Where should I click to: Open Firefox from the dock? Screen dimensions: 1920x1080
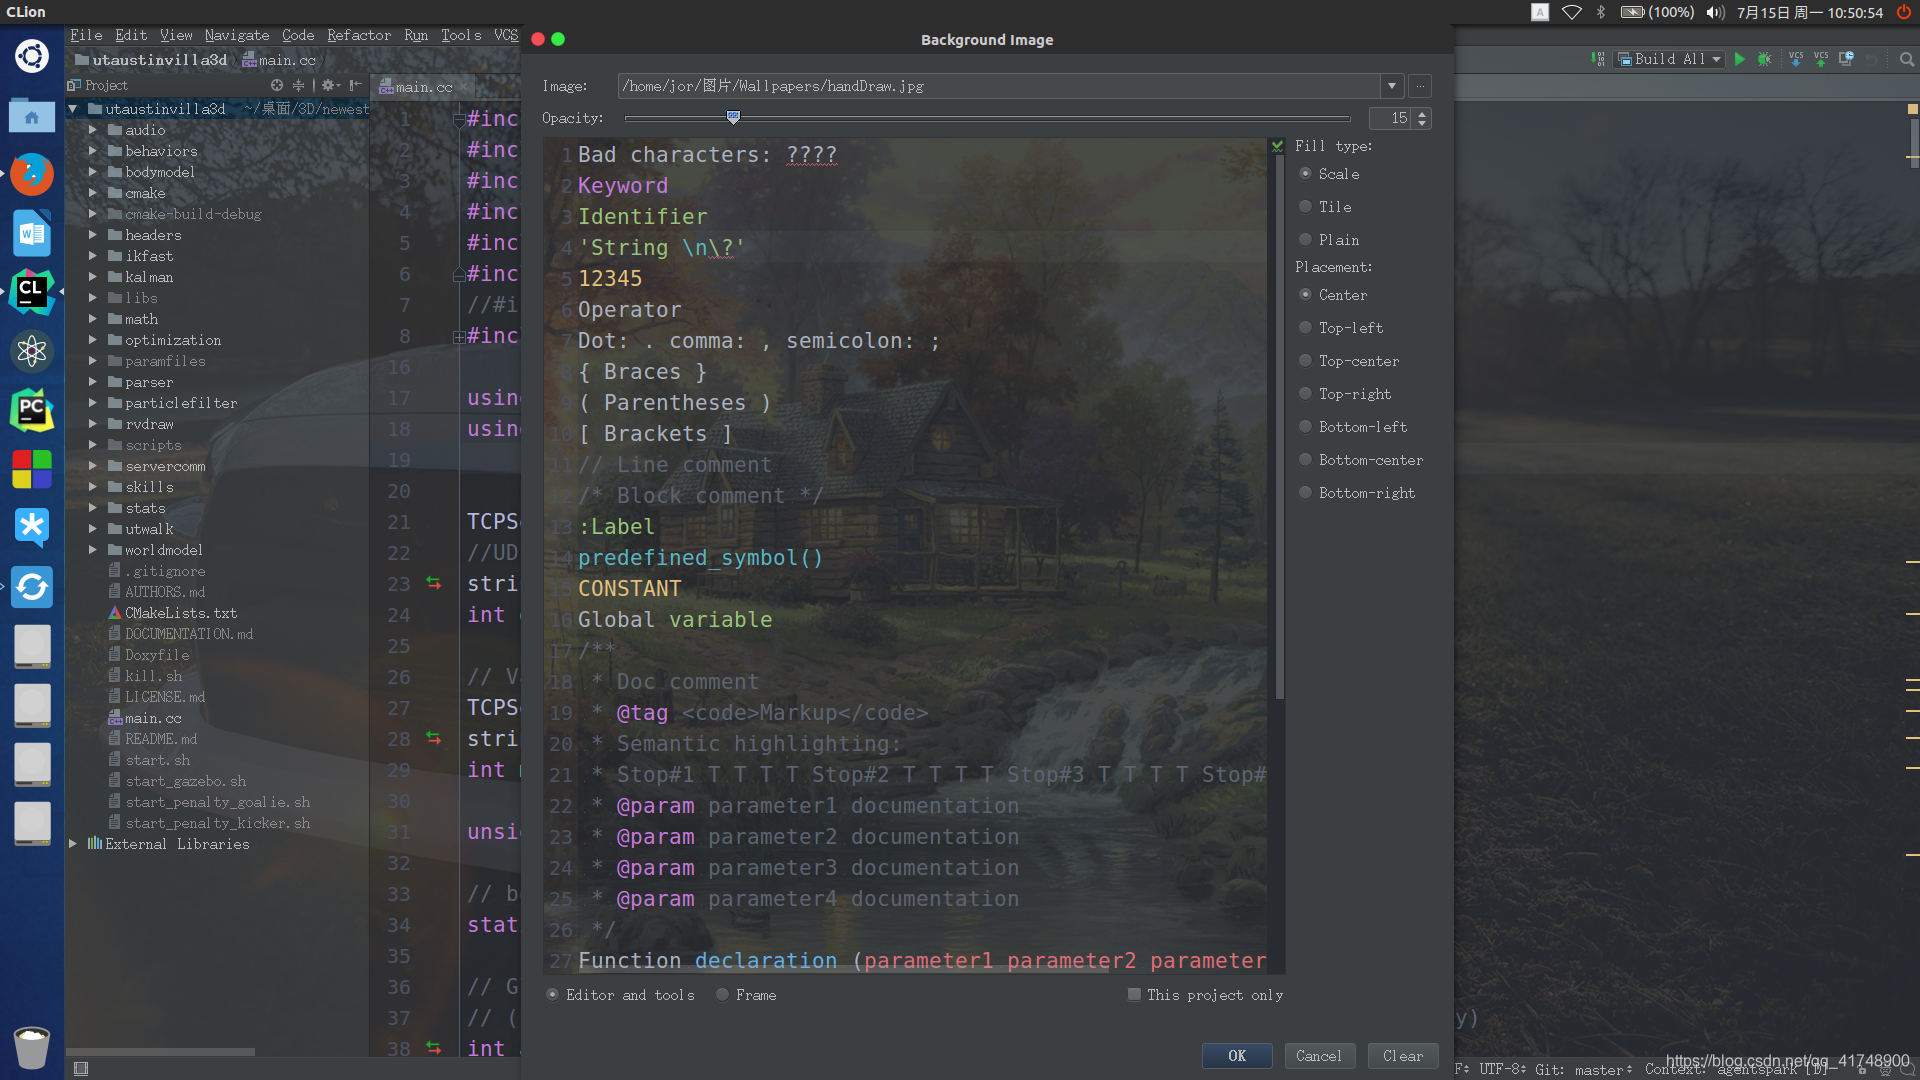32,174
